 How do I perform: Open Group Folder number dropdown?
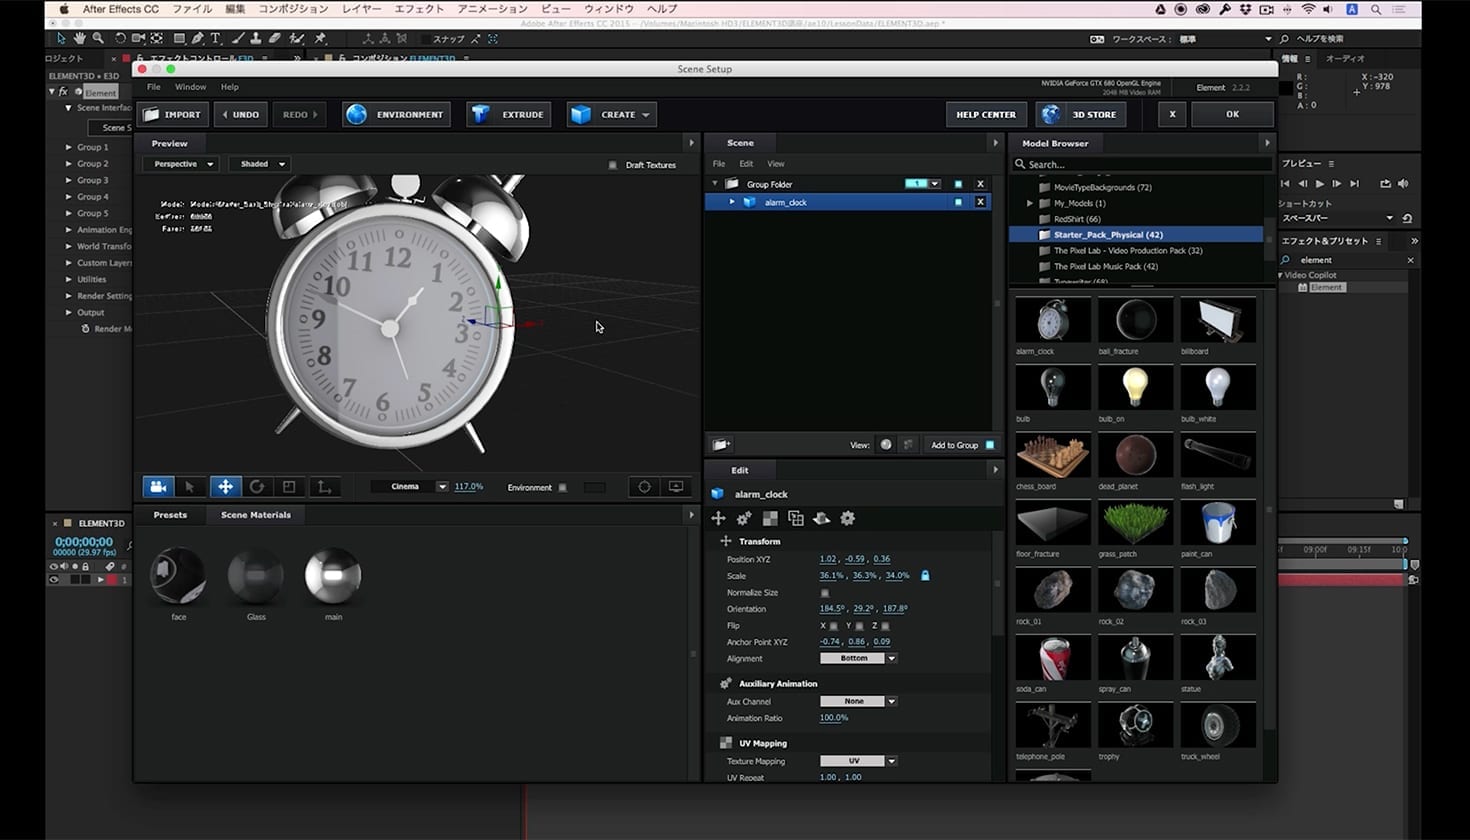point(922,184)
